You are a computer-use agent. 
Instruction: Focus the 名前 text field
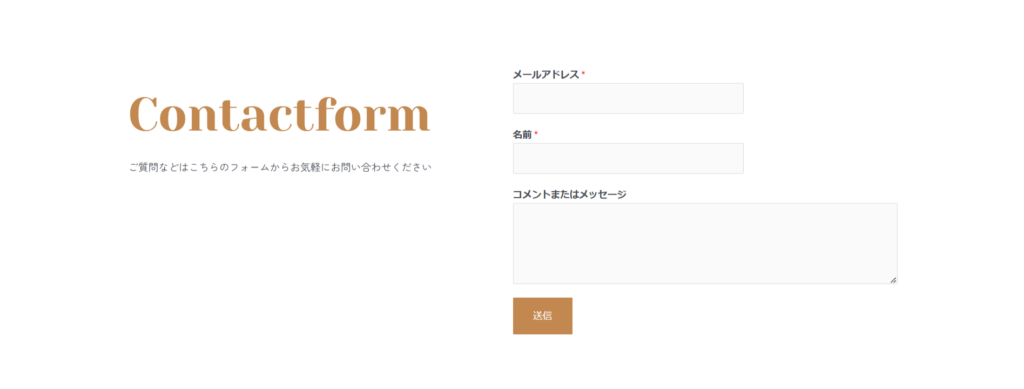(x=628, y=159)
